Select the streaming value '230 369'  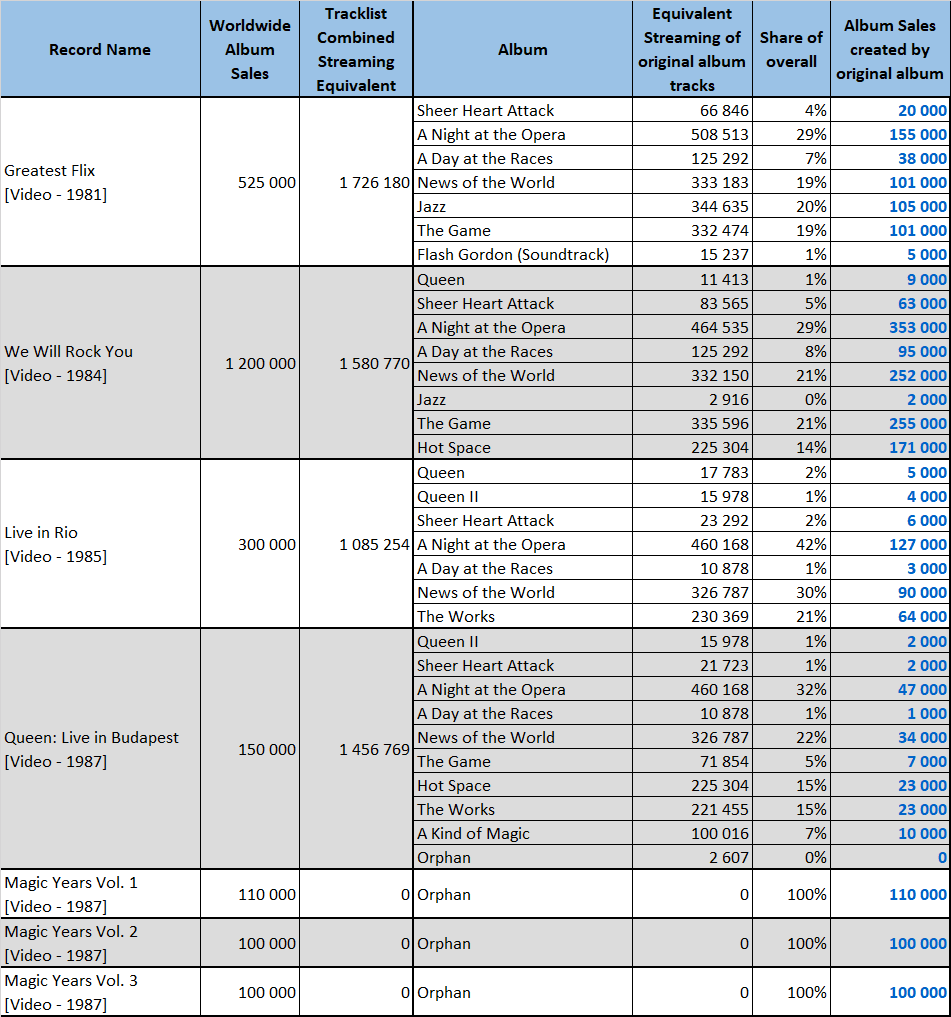tap(719, 617)
